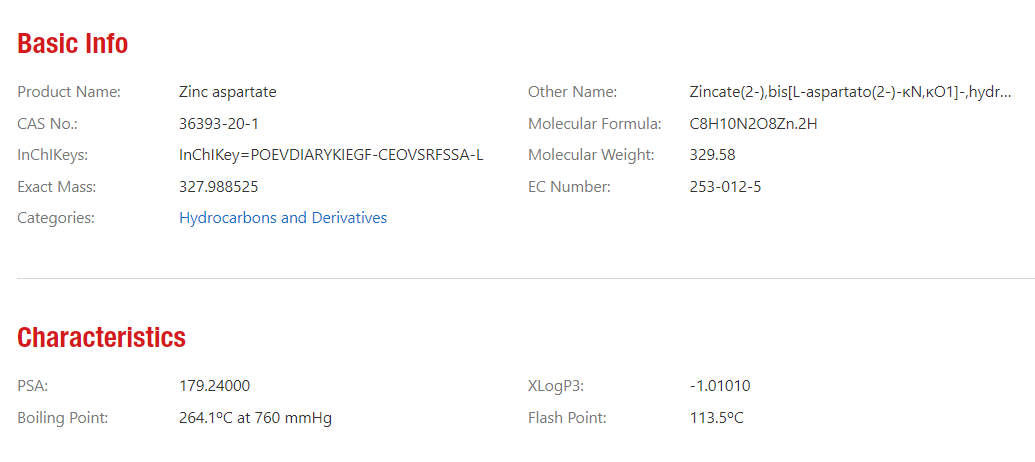
Task: Click the EC number 253-012-5
Action: [725, 187]
